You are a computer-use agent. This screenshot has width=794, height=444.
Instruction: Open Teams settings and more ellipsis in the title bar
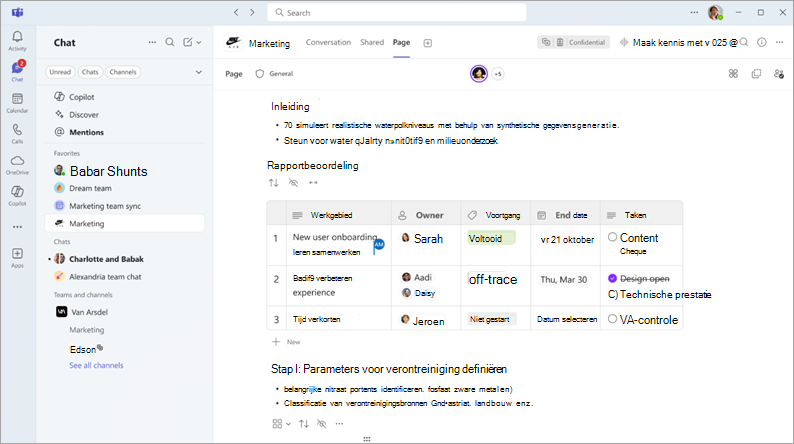click(x=694, y=13)
